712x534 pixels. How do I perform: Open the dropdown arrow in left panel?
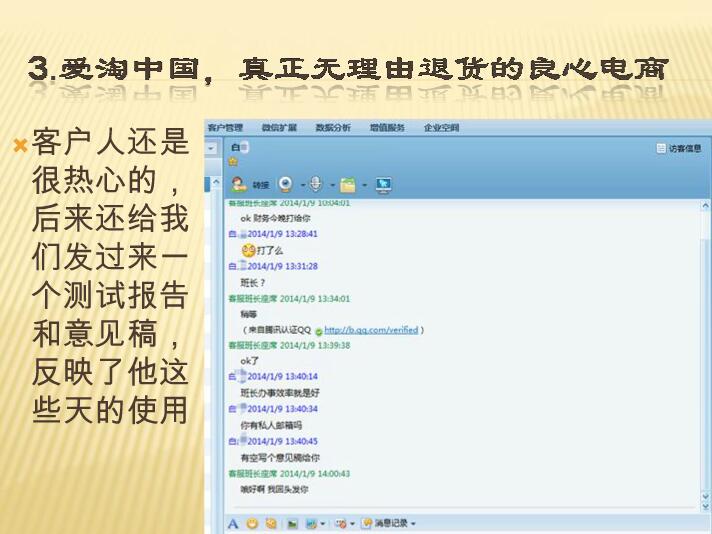coord(211,148)
